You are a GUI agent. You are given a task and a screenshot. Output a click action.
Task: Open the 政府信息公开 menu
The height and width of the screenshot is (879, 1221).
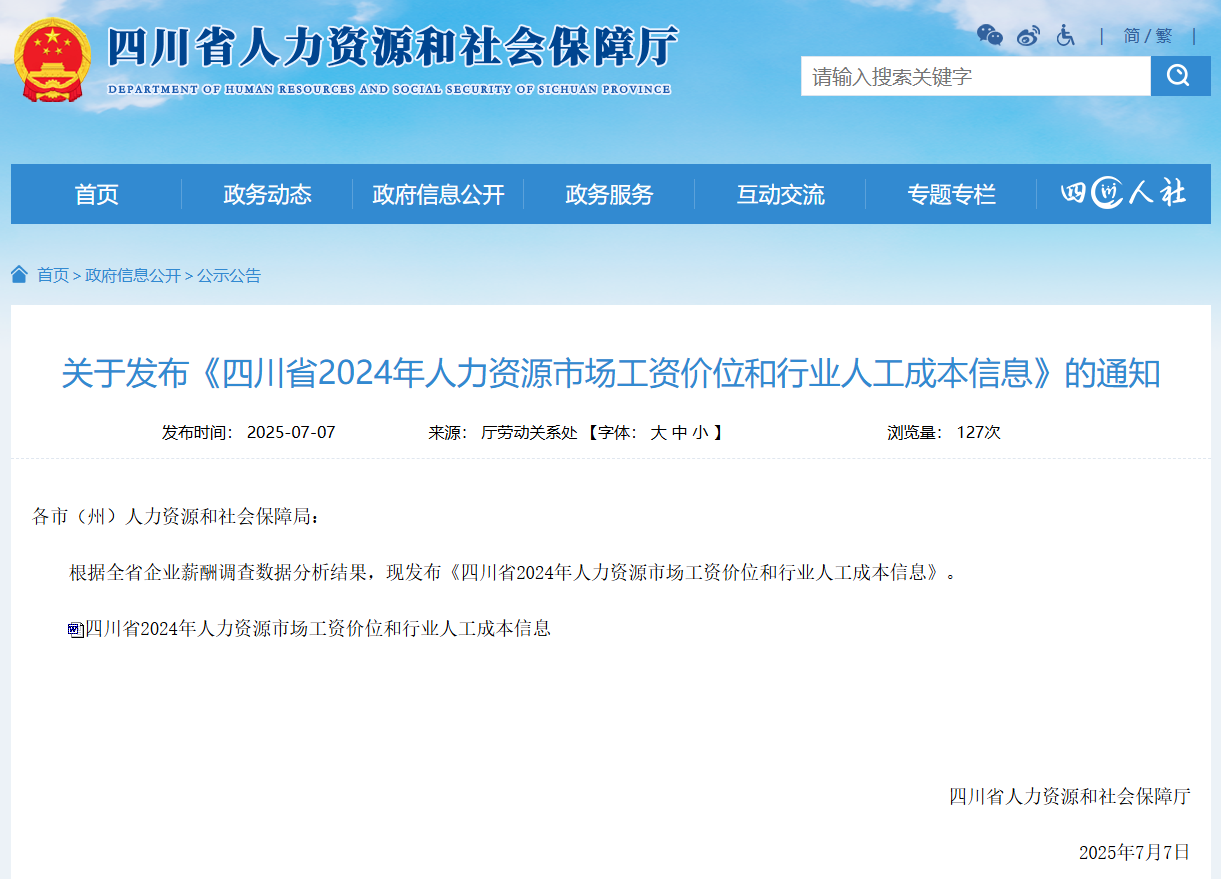coord(438,194)
